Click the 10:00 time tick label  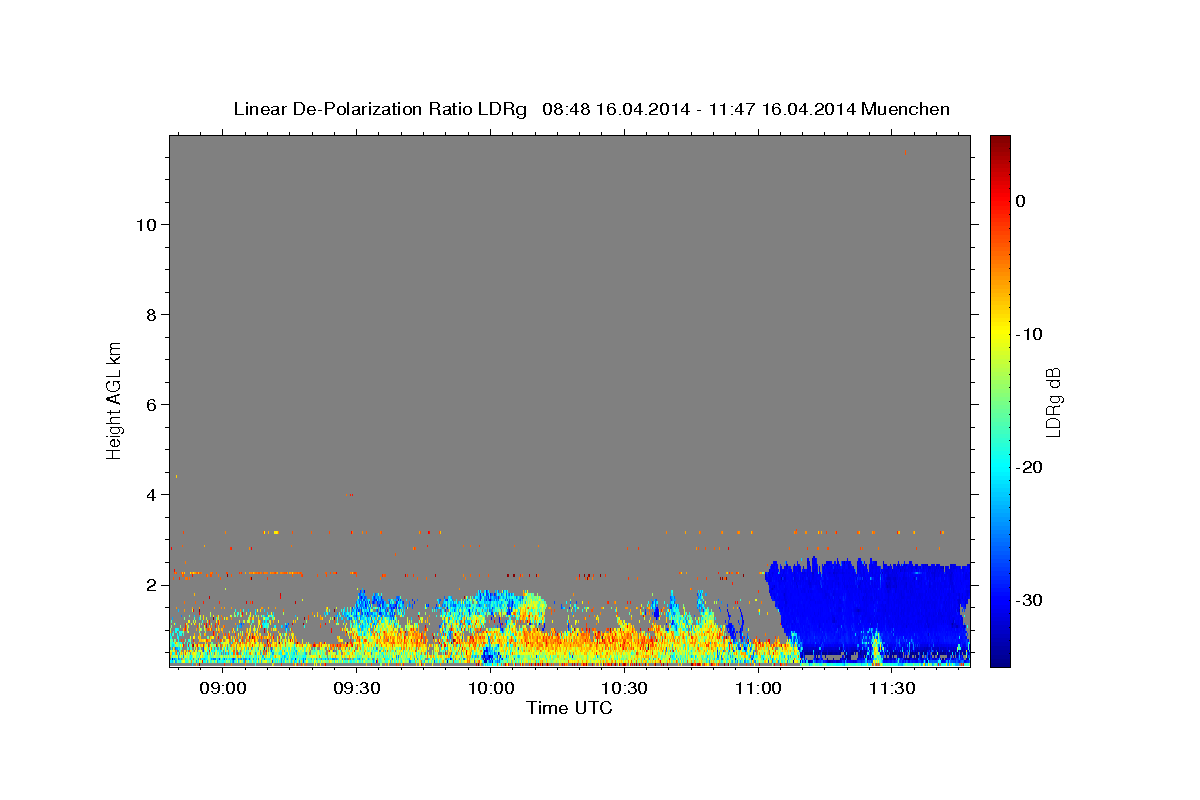click(x=490, y=689)
